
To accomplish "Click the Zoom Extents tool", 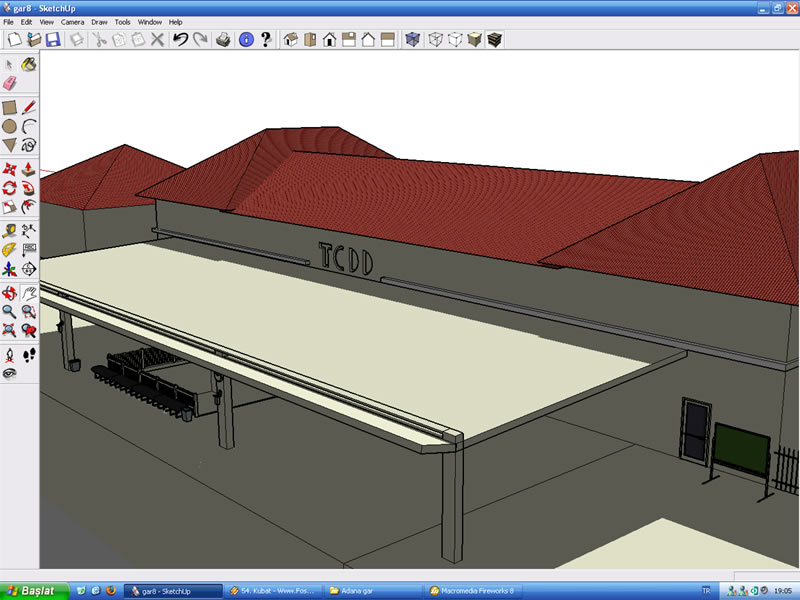I will click(9, 330).
